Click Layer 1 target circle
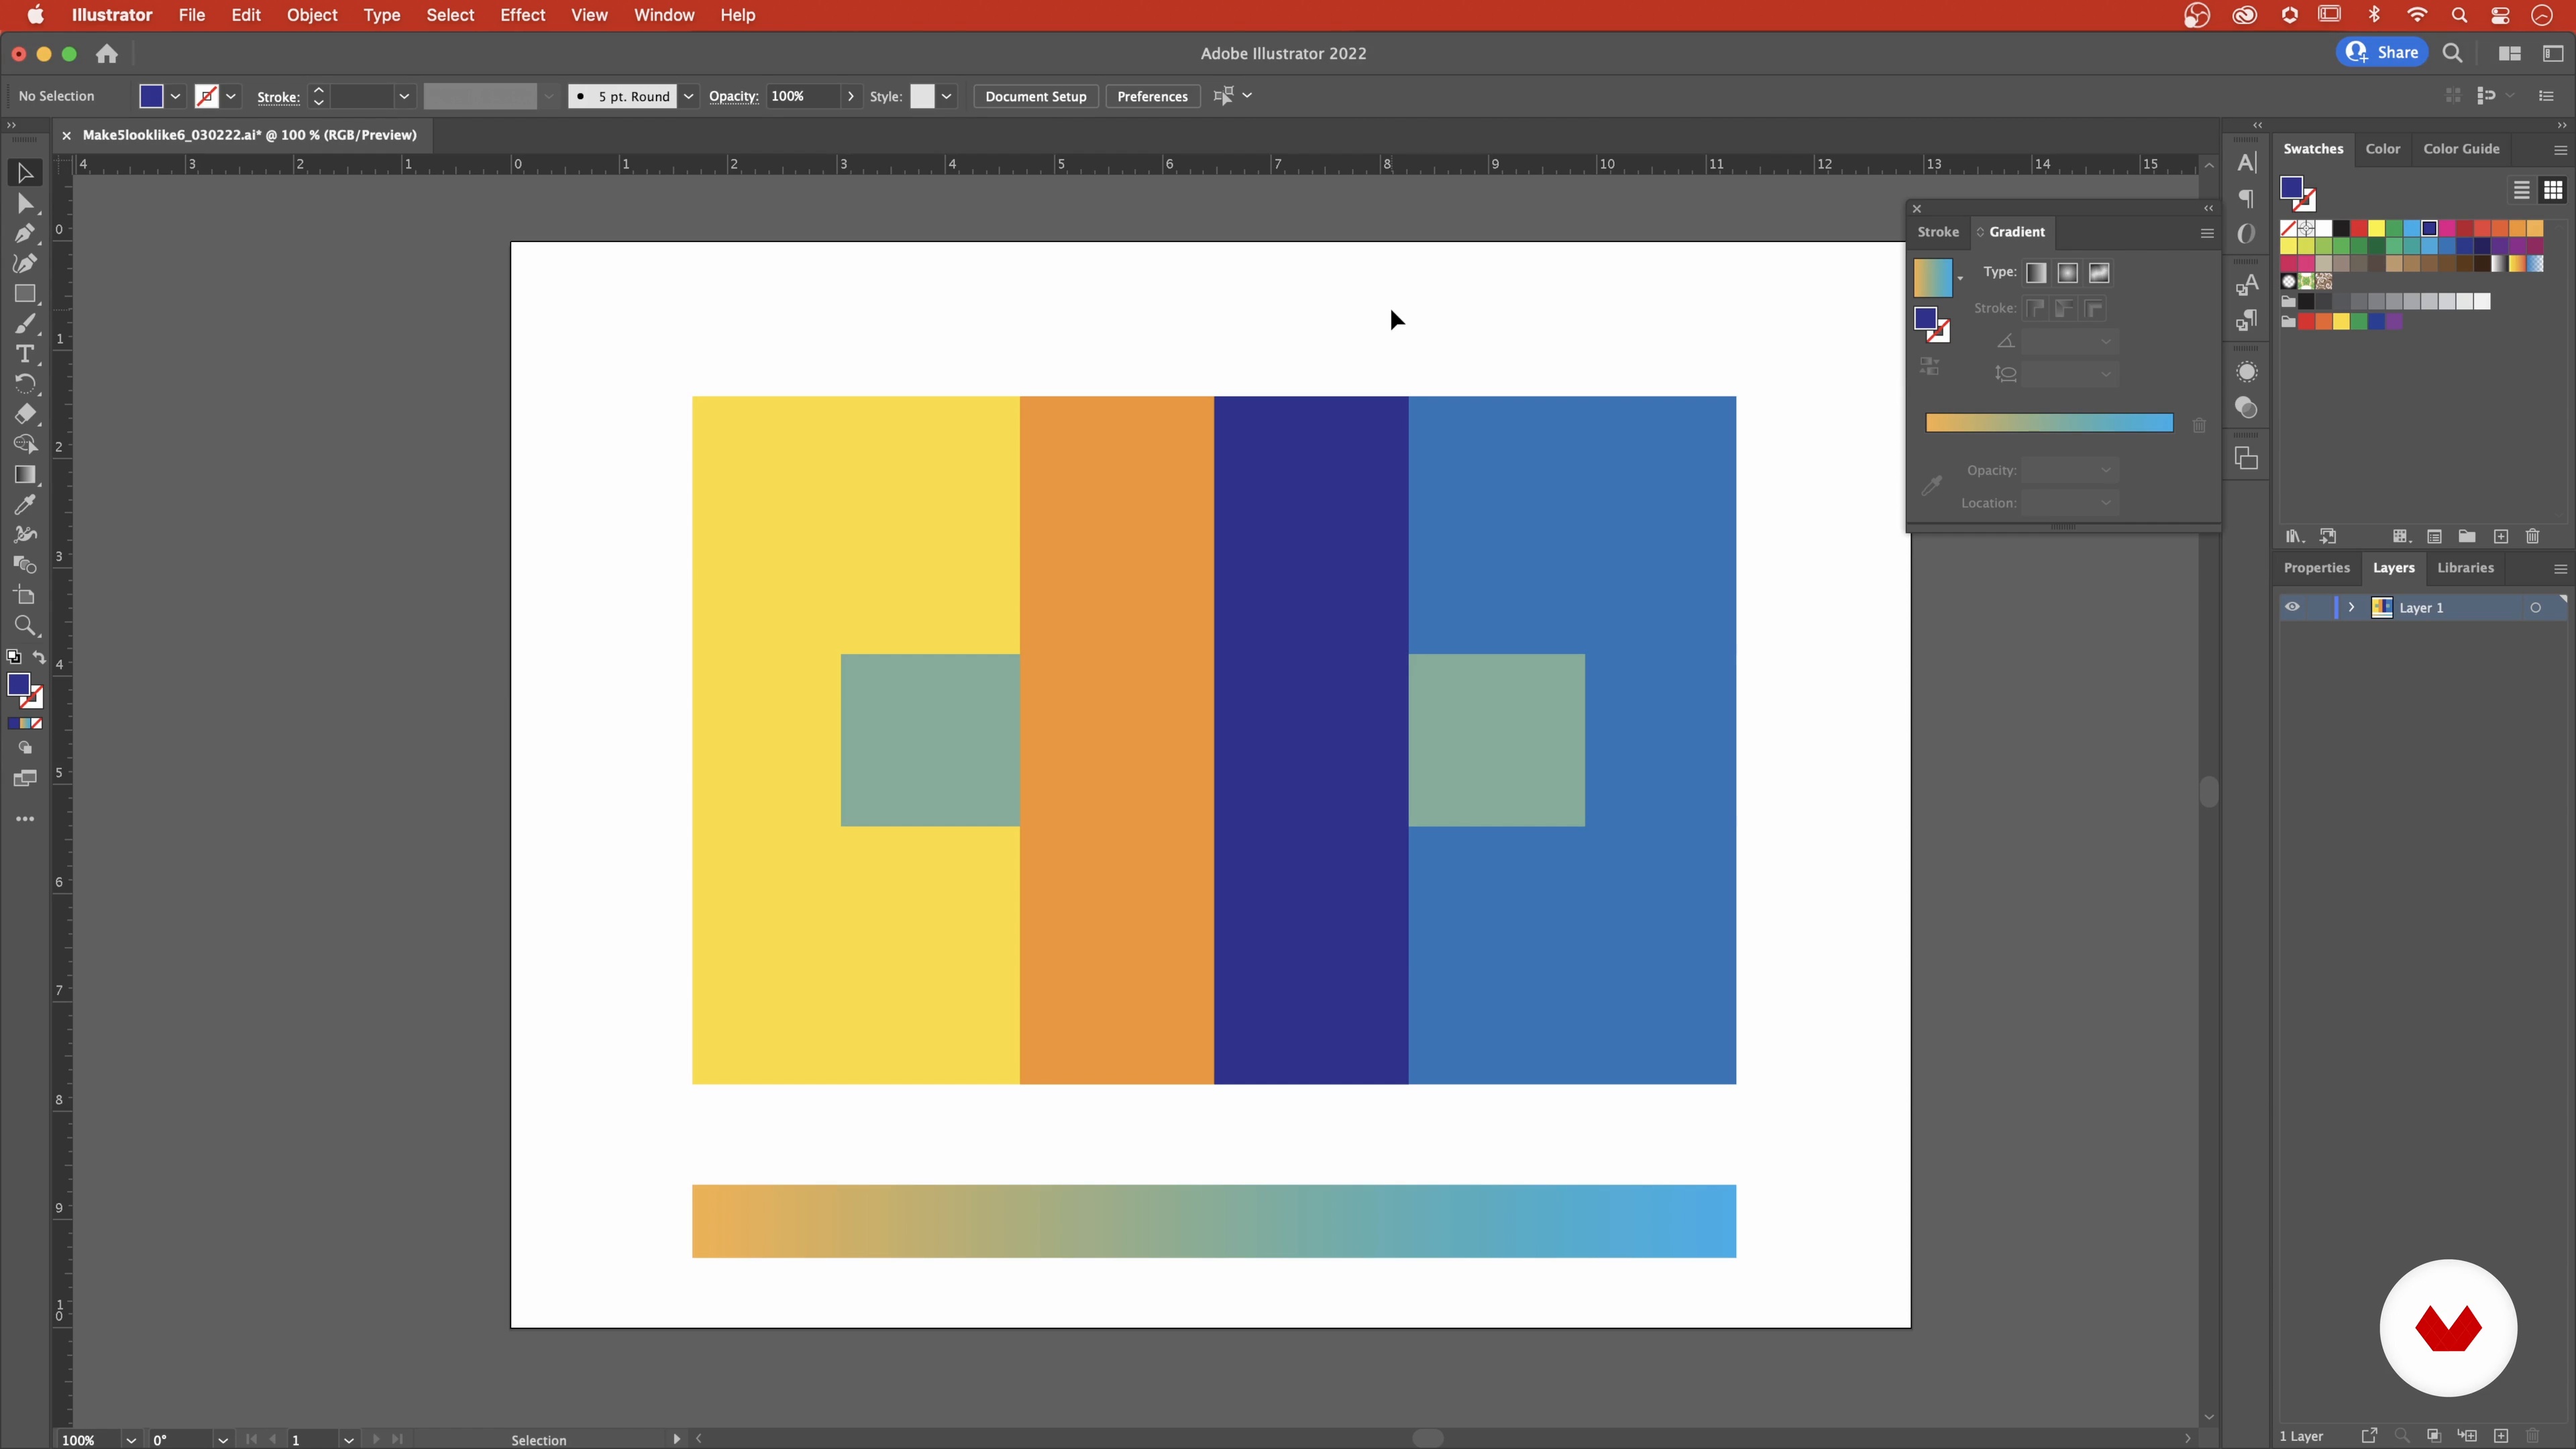Viewport: 2576px width, 1449px height. pyautogui.click(x=2535, y=608)
